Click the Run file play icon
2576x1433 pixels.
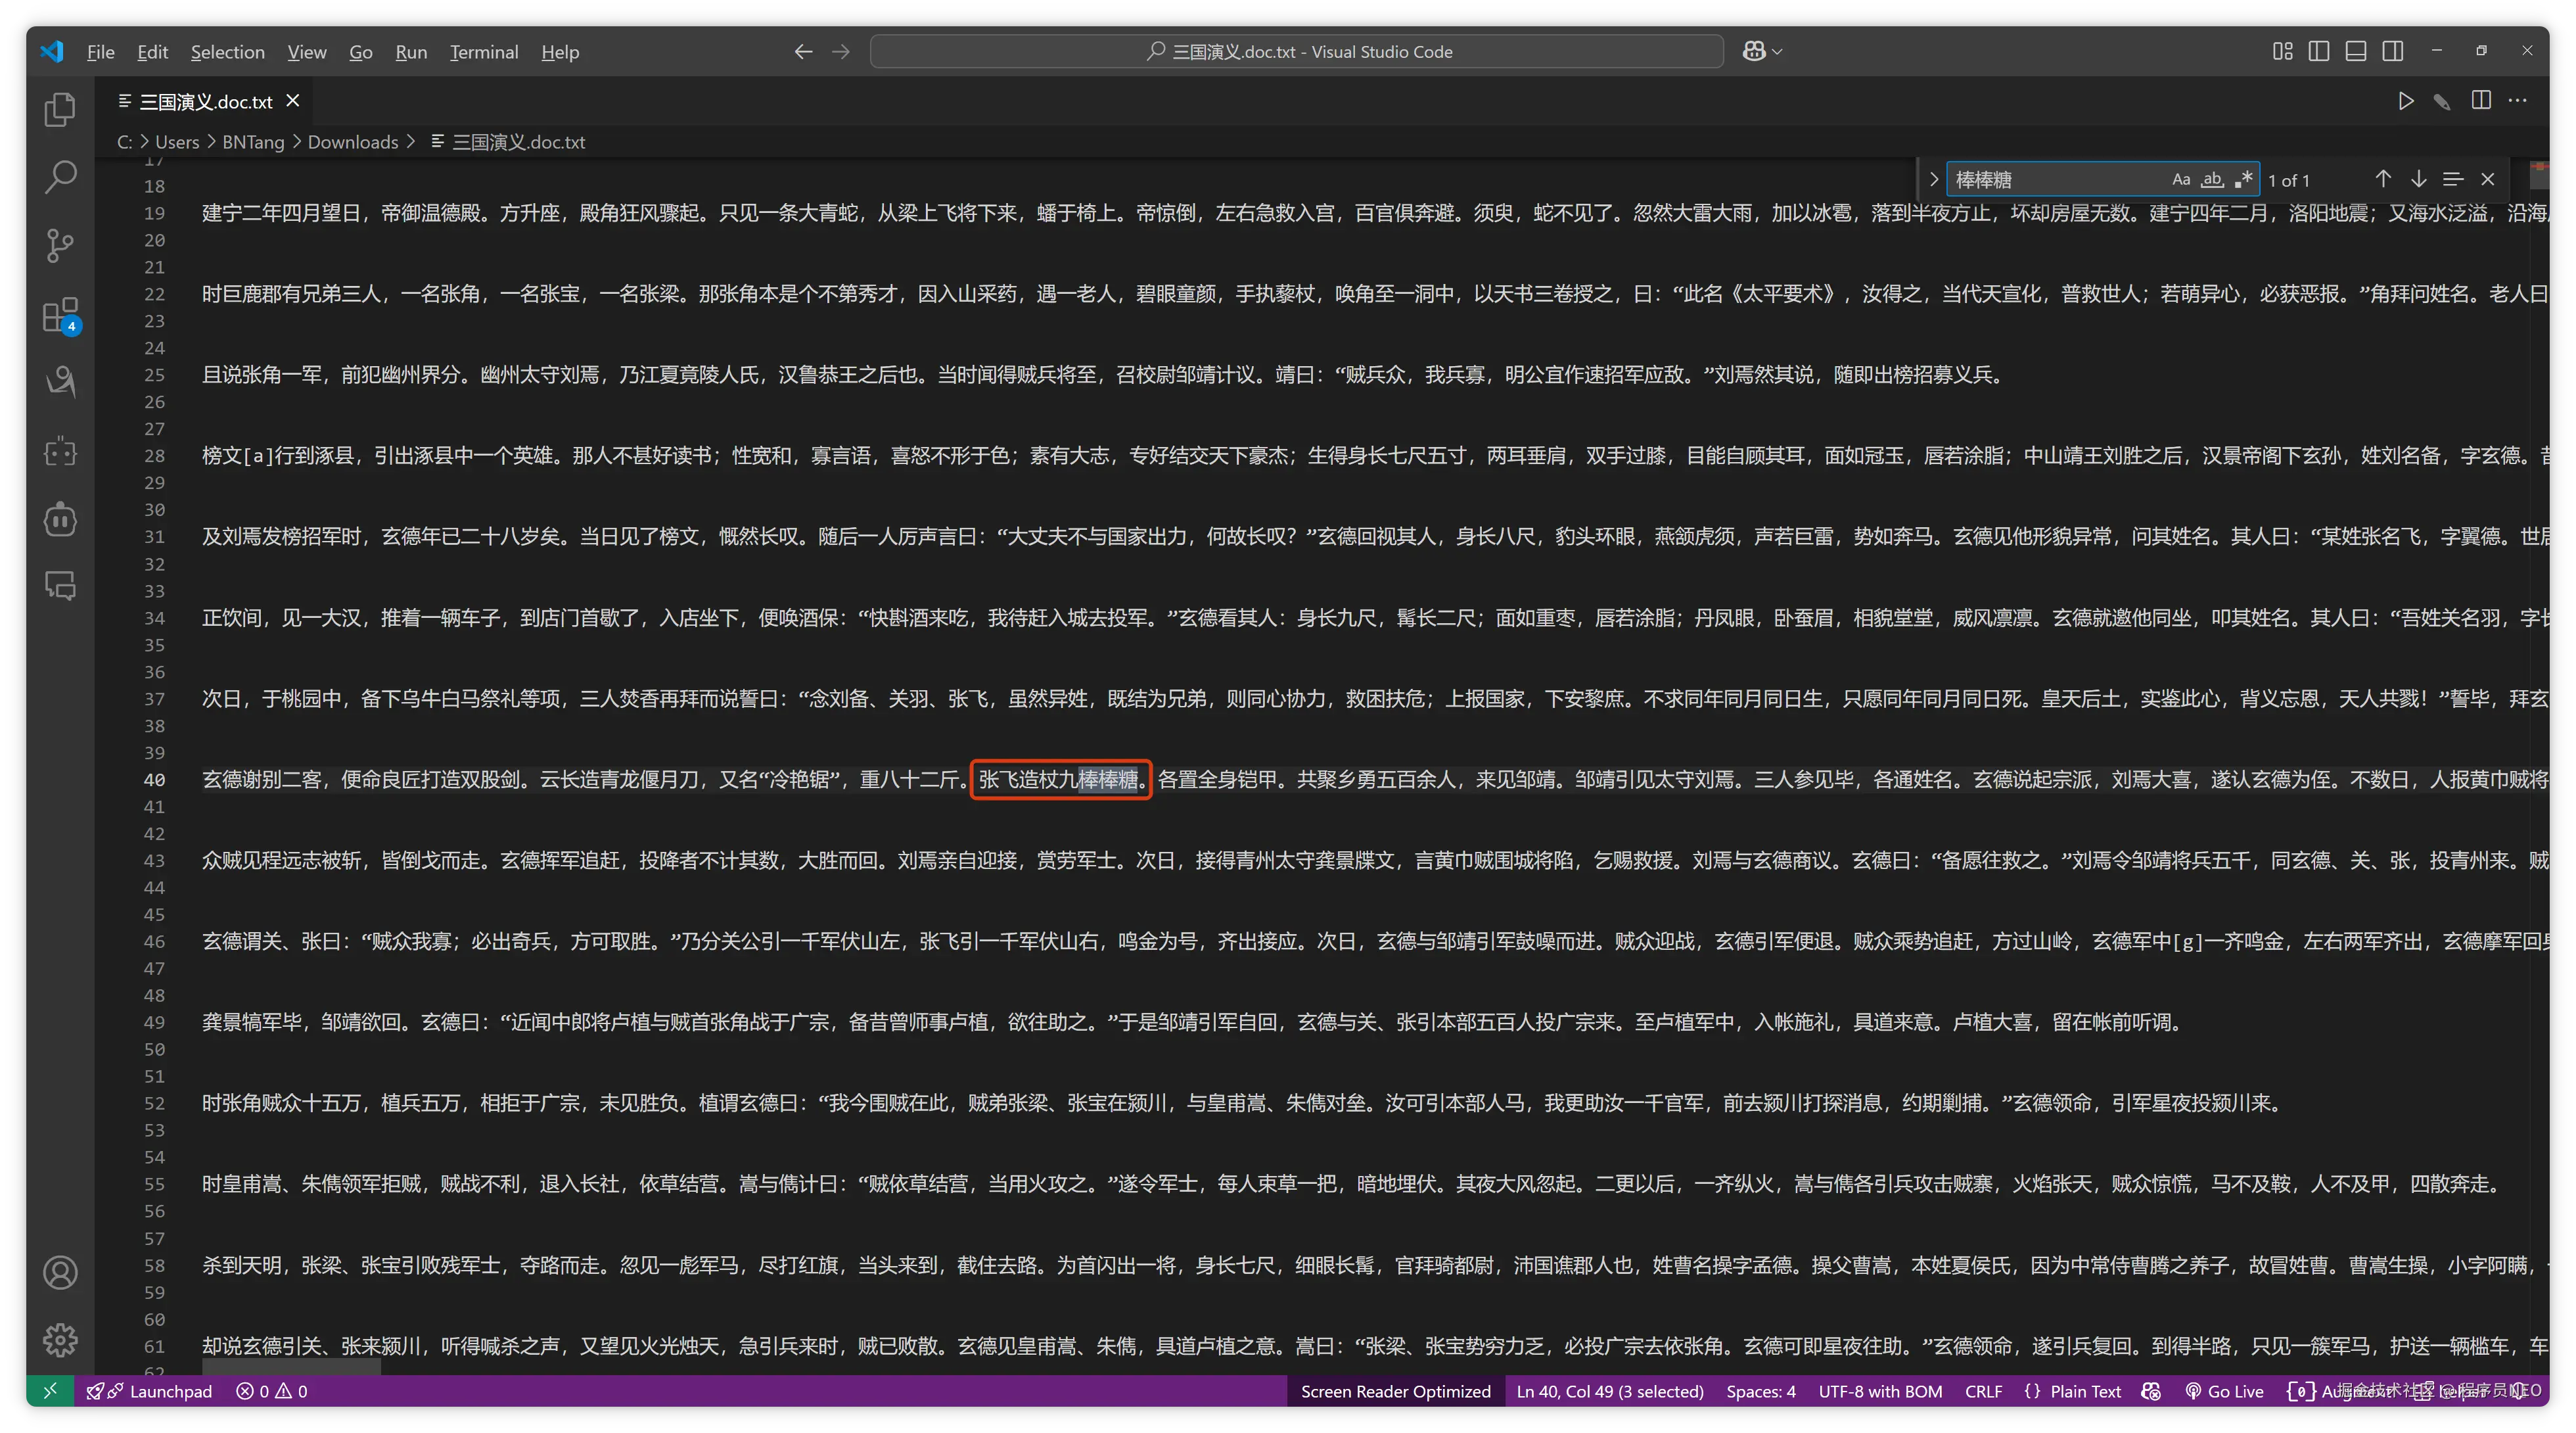coord(2405,101)
